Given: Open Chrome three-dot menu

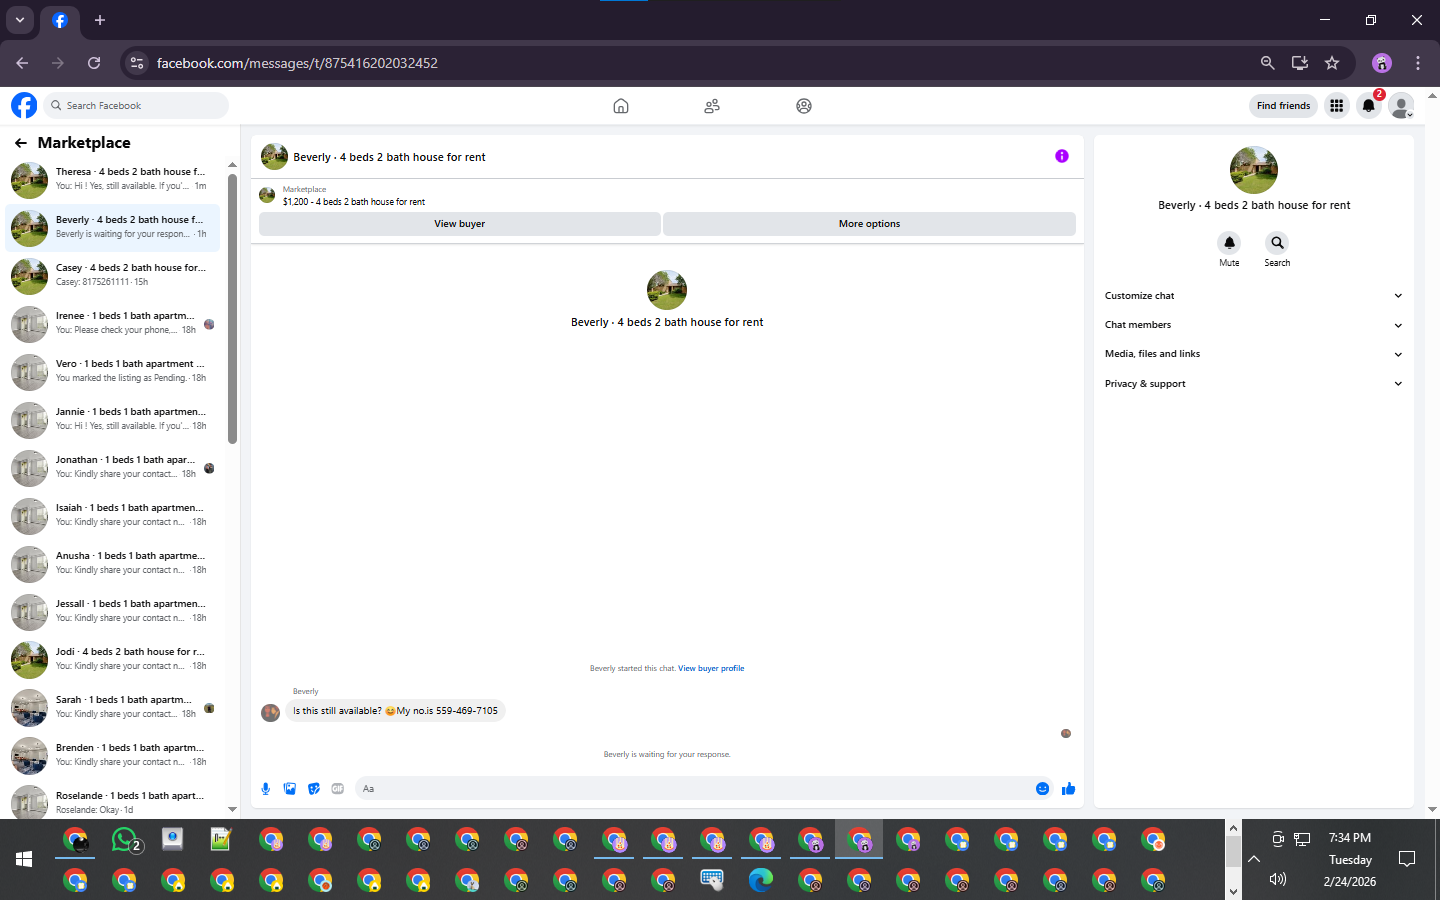Looking at the screenshot, I should (1418, 63).
